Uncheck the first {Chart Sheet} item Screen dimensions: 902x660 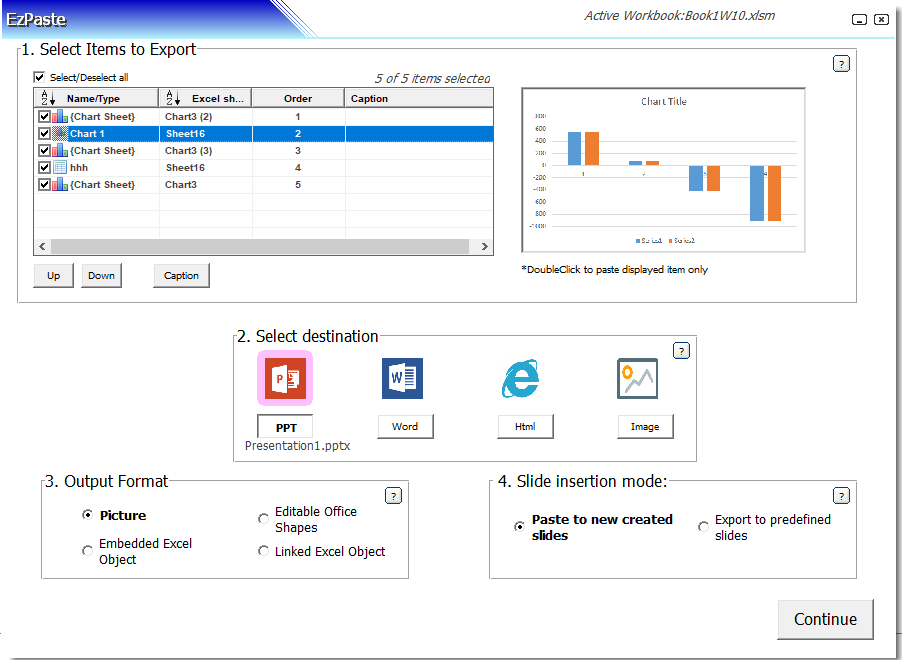pos(44,116)
